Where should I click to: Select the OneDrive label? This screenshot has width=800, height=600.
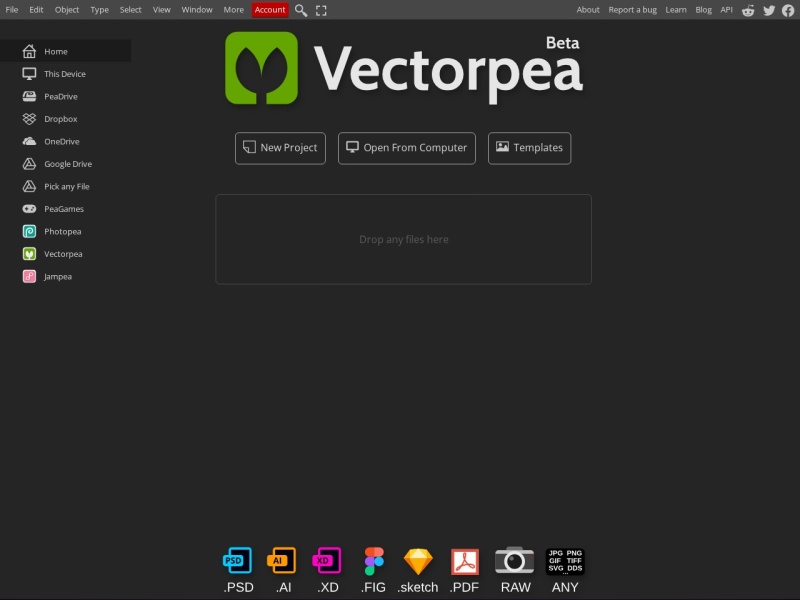[62, 141]
